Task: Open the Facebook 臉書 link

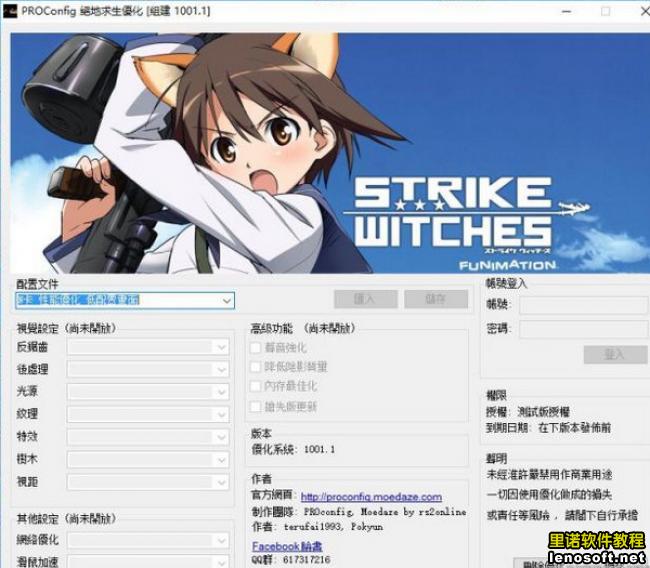Action: [287, 546]
